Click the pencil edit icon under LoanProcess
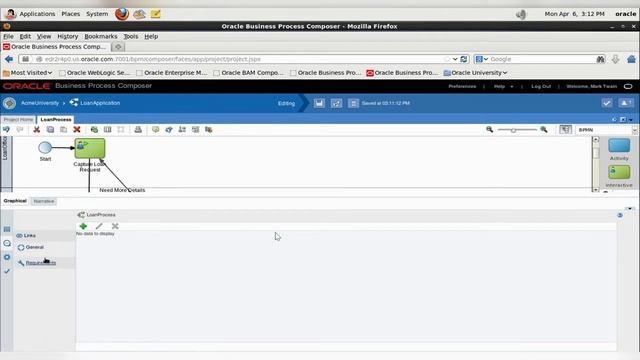The image size is (640, 360). click(99, 226)
